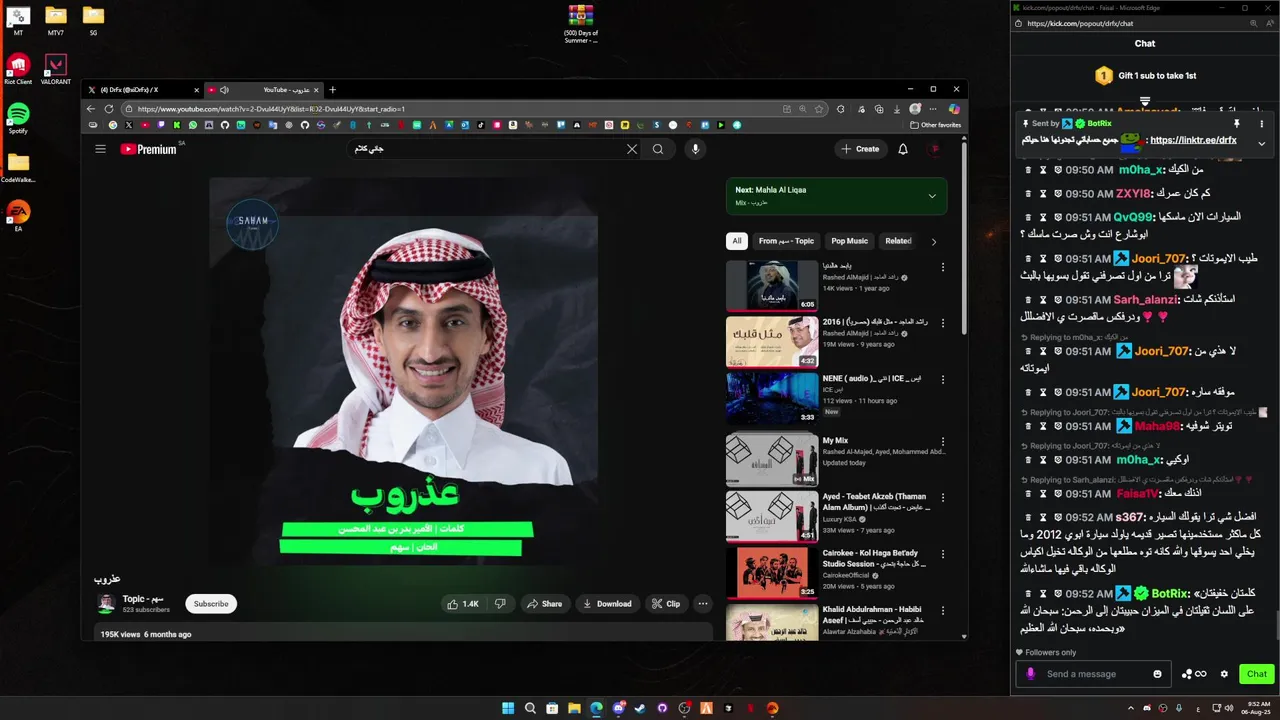Open the pinned message's three-dot options
This screenshot has width=1280, height=720.
[x=1262, y=124]
